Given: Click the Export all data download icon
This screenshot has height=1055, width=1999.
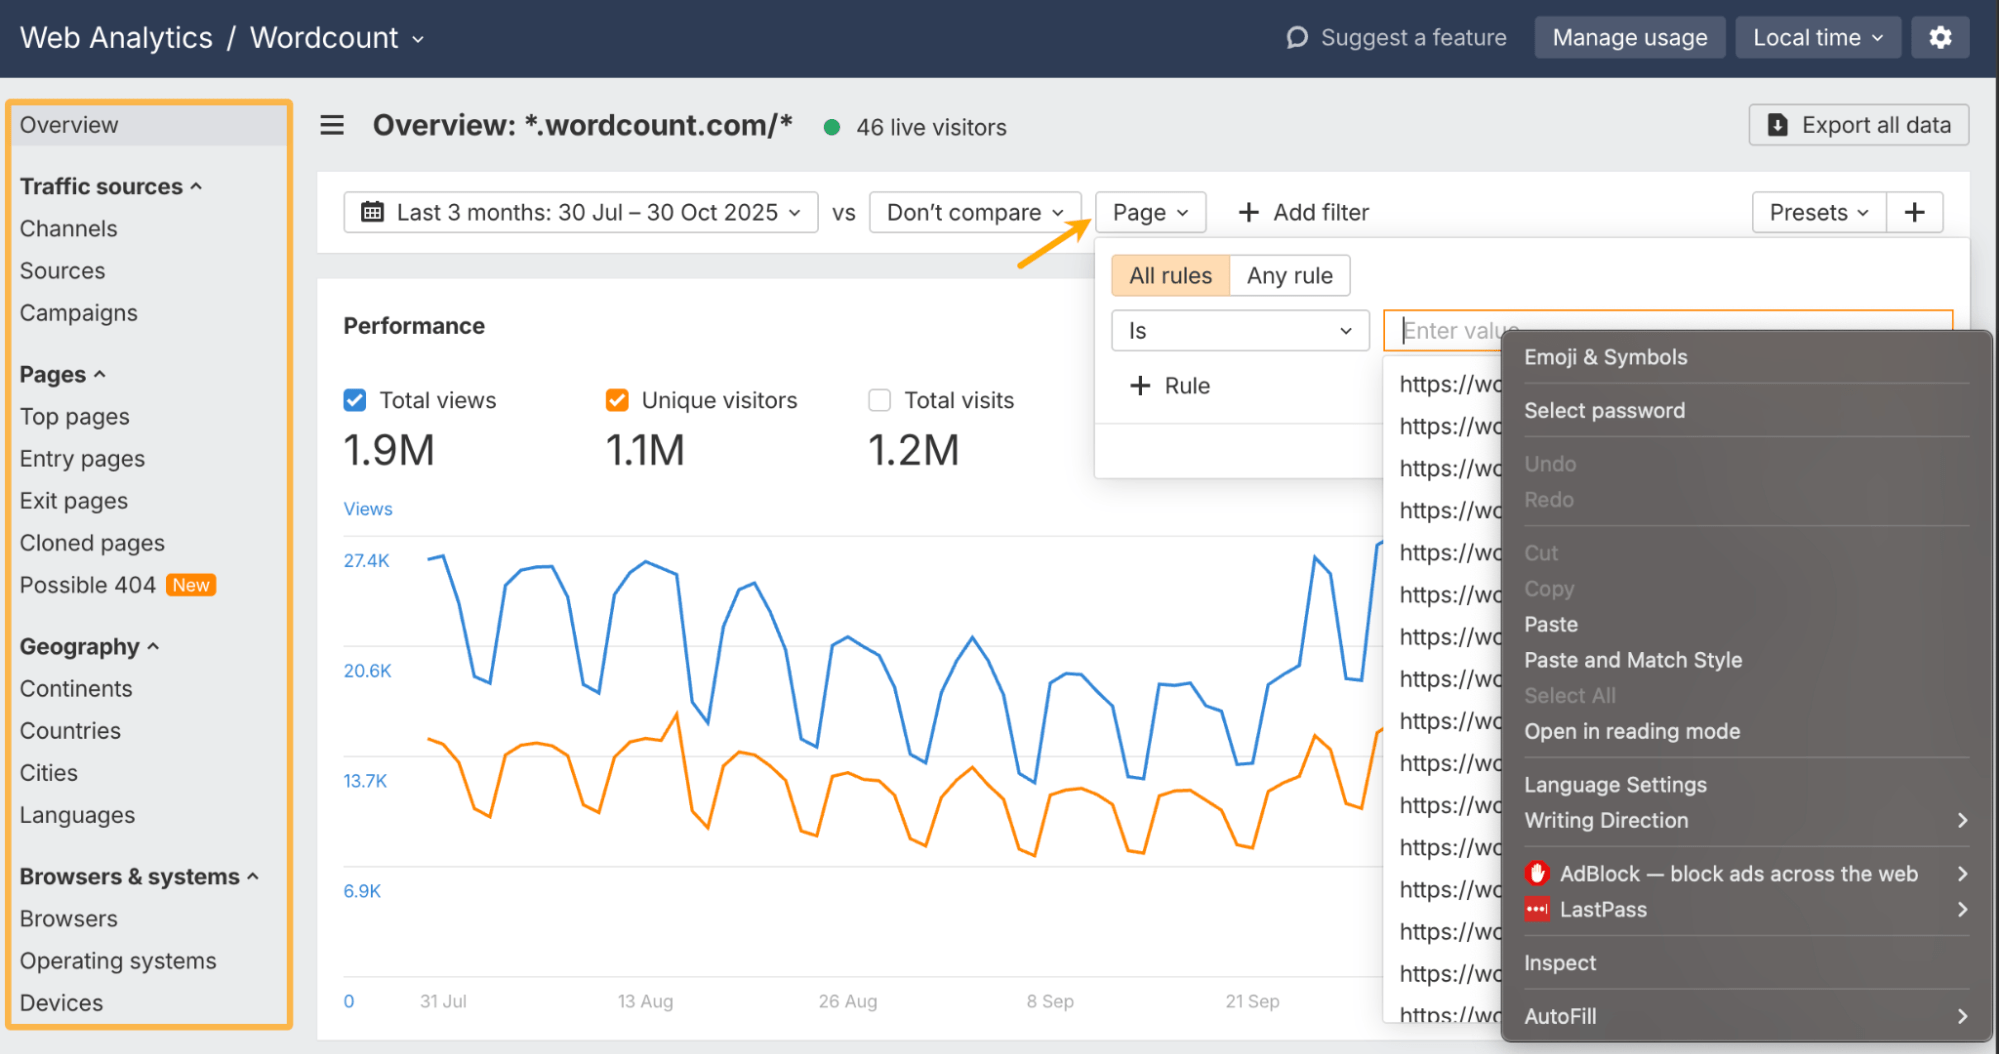Looking at the screenshot, I should pyautogui.click(x=1777, y=125).
